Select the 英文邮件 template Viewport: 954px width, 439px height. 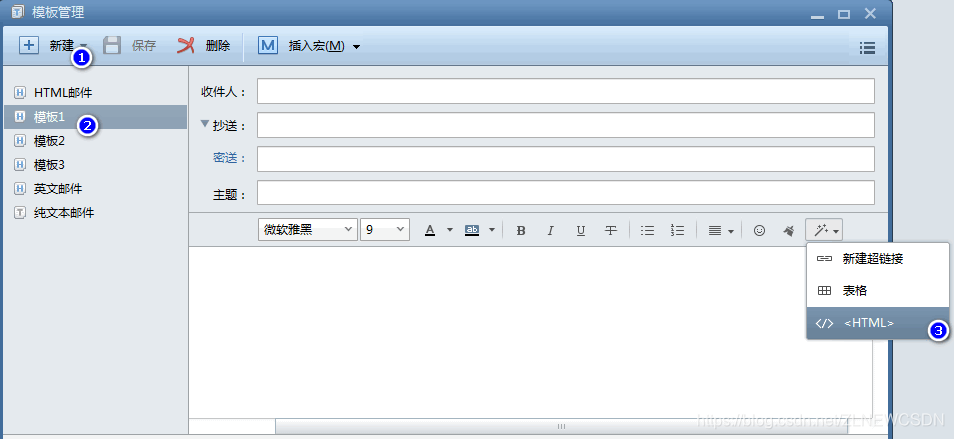coord(96,188)
